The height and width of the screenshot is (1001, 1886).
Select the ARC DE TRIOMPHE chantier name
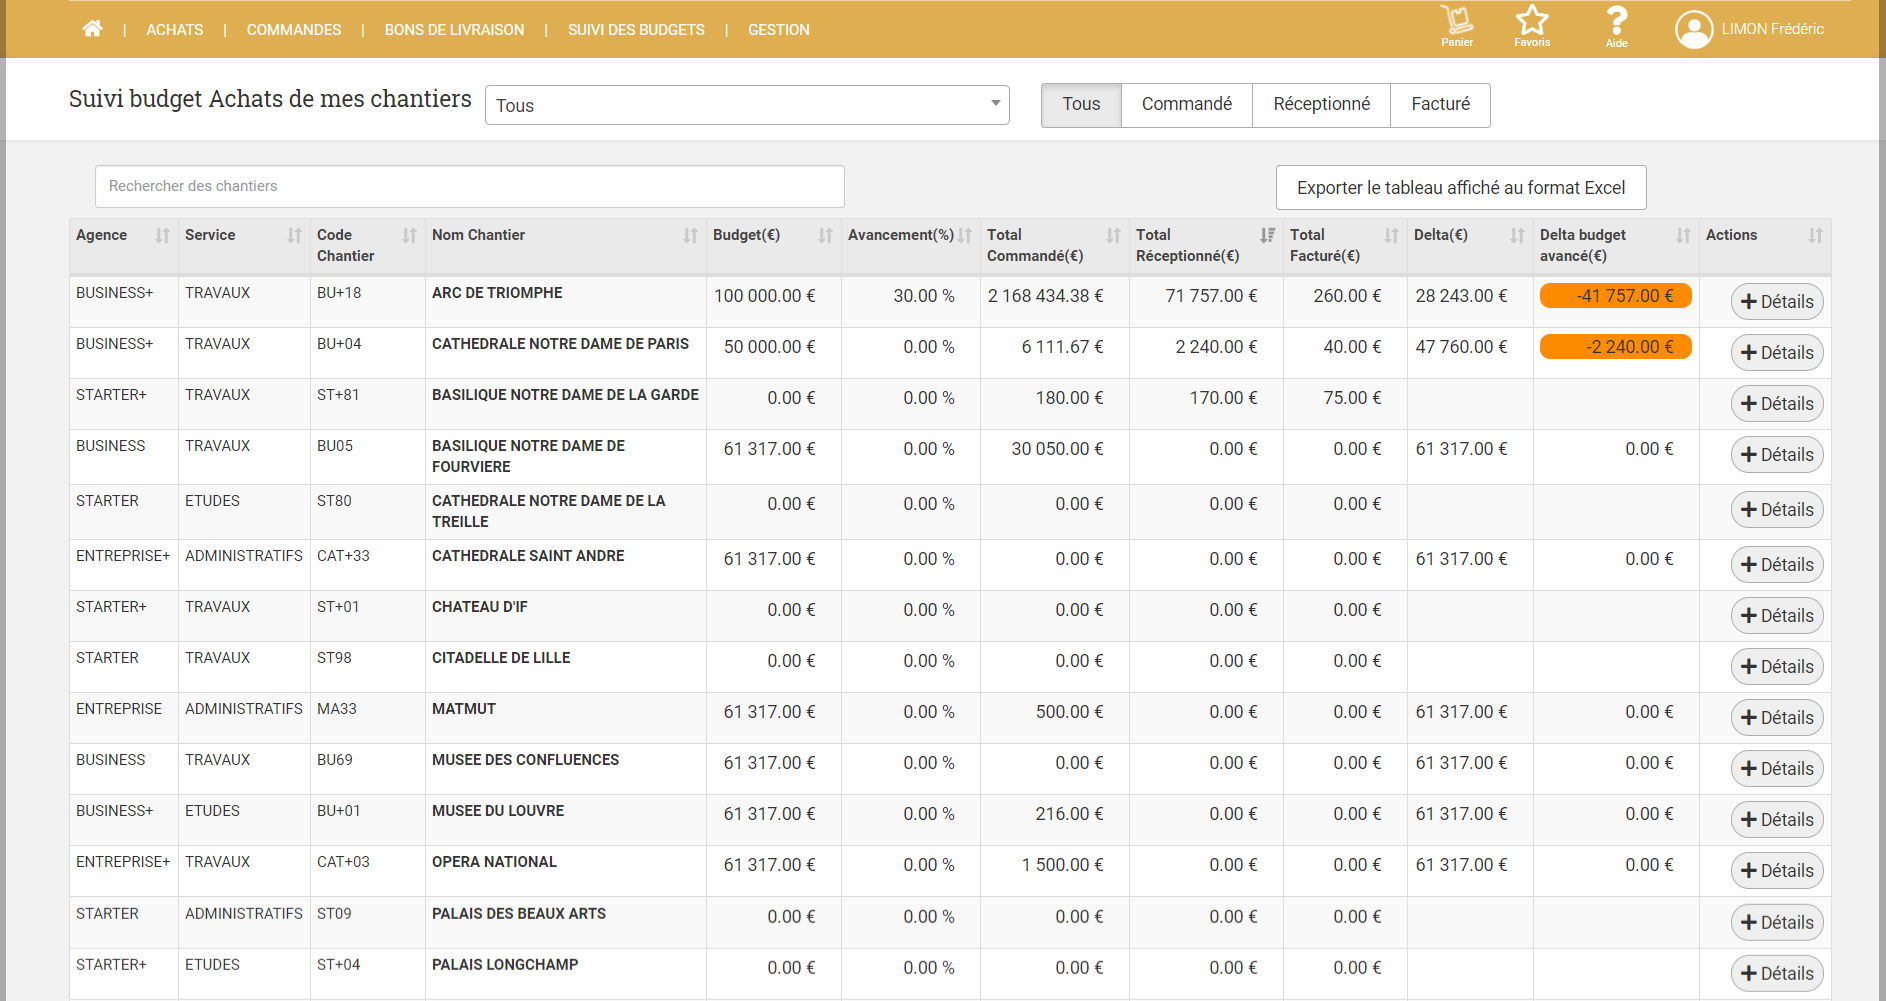497,293
